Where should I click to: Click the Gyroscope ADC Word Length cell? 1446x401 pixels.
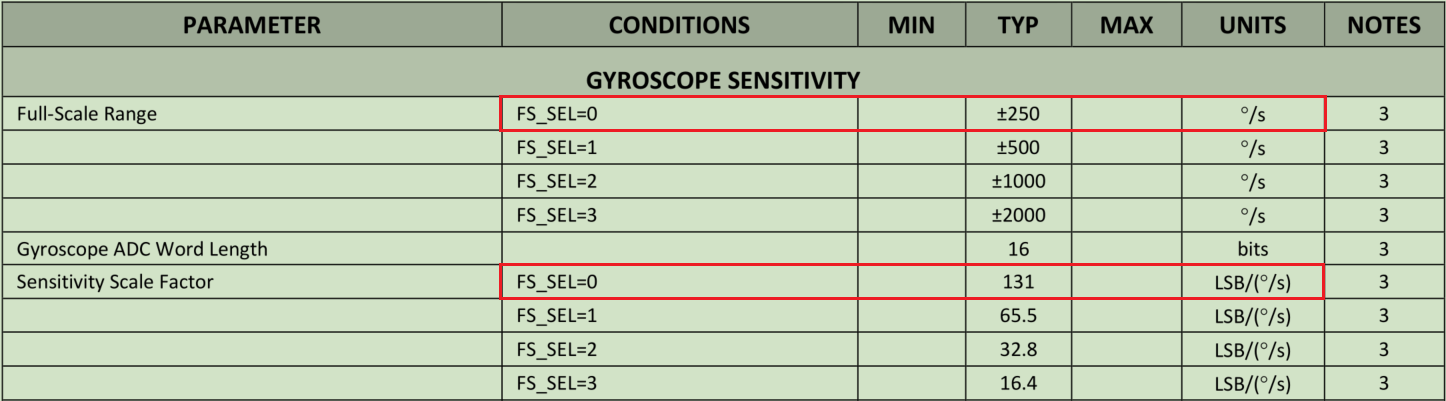point(142,249)
